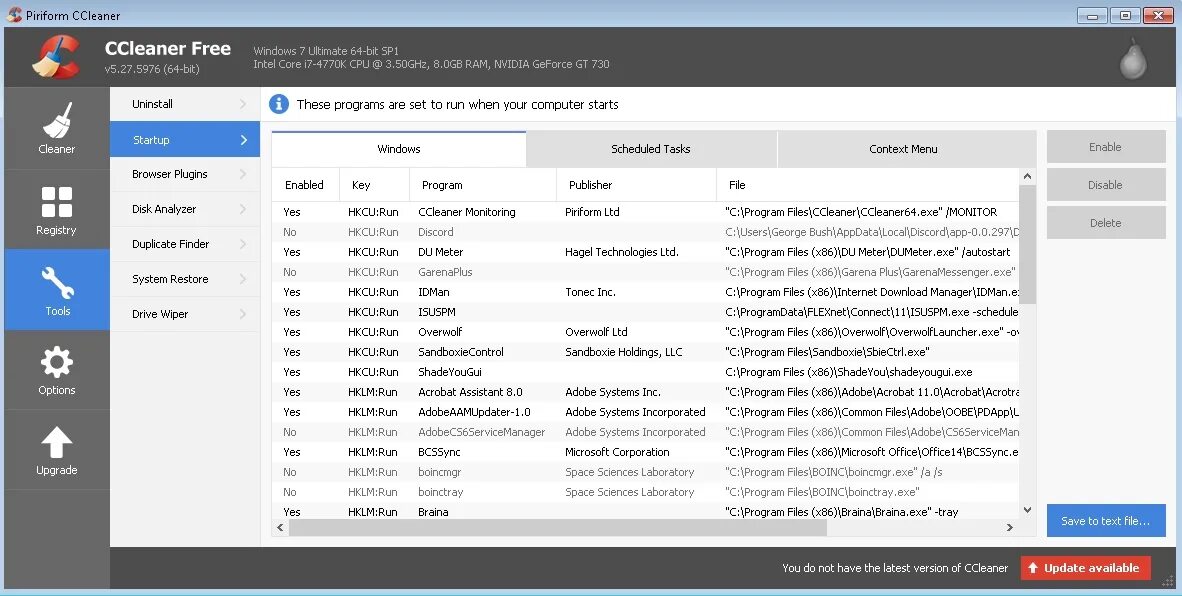This screenshot has width=1182, height=596.
Task: Click the vertical scrollbar up arrow
Action: point(1027,176)
